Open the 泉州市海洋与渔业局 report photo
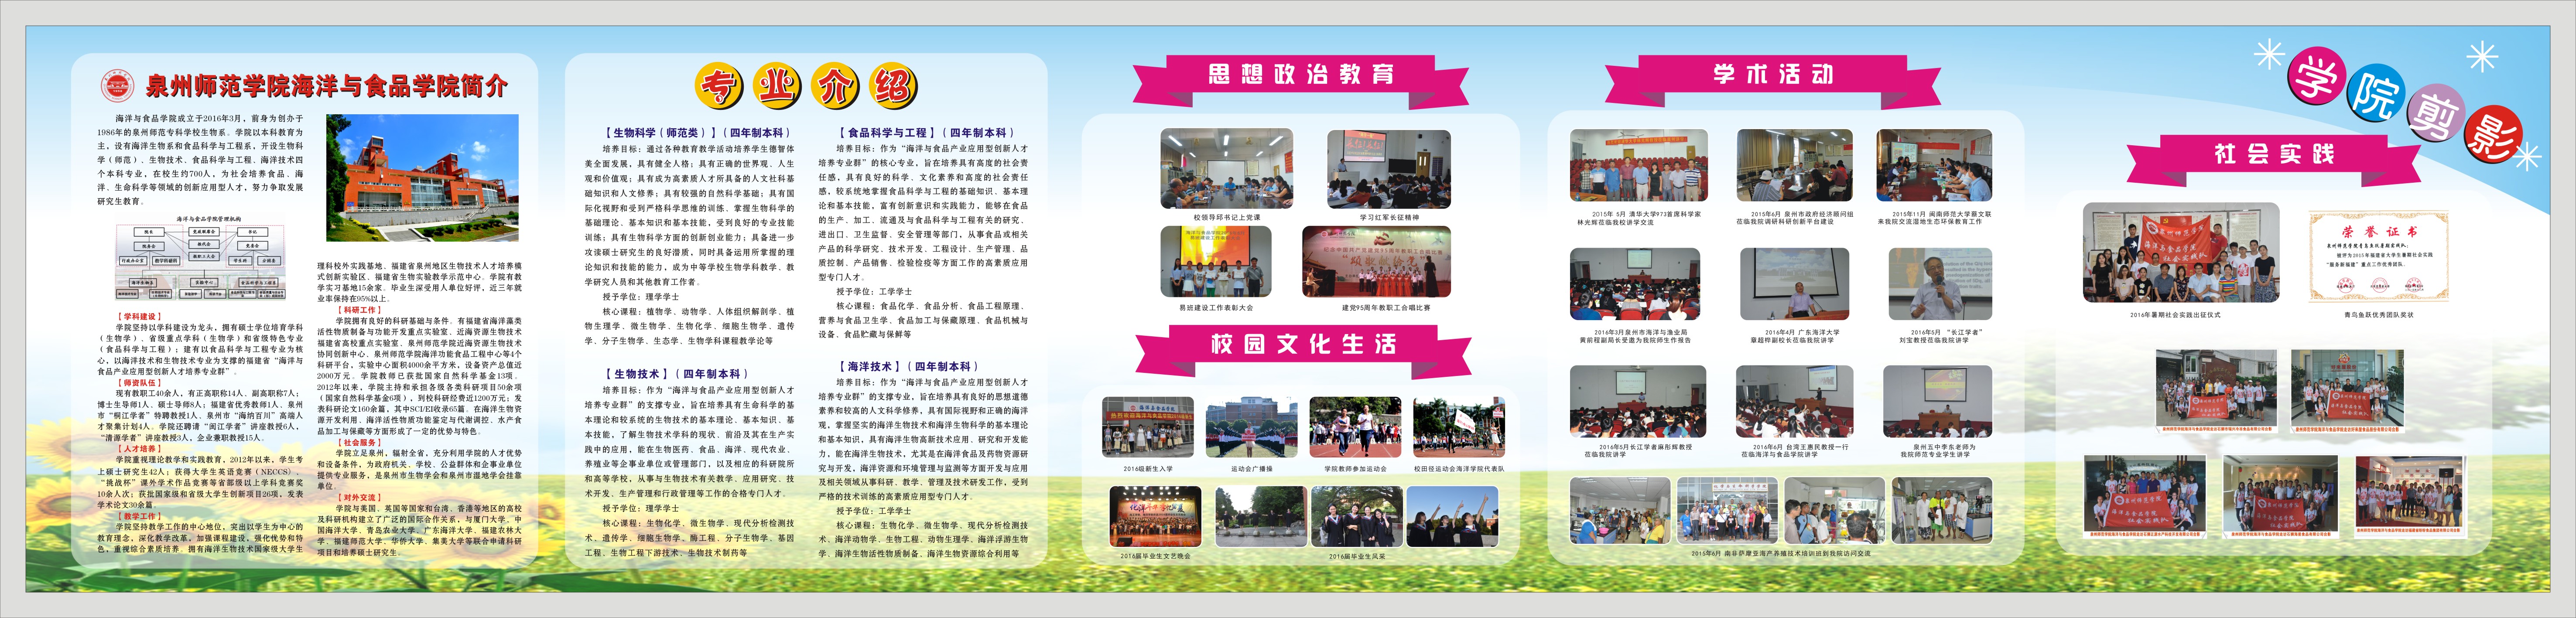 [x=1634, y=285]
